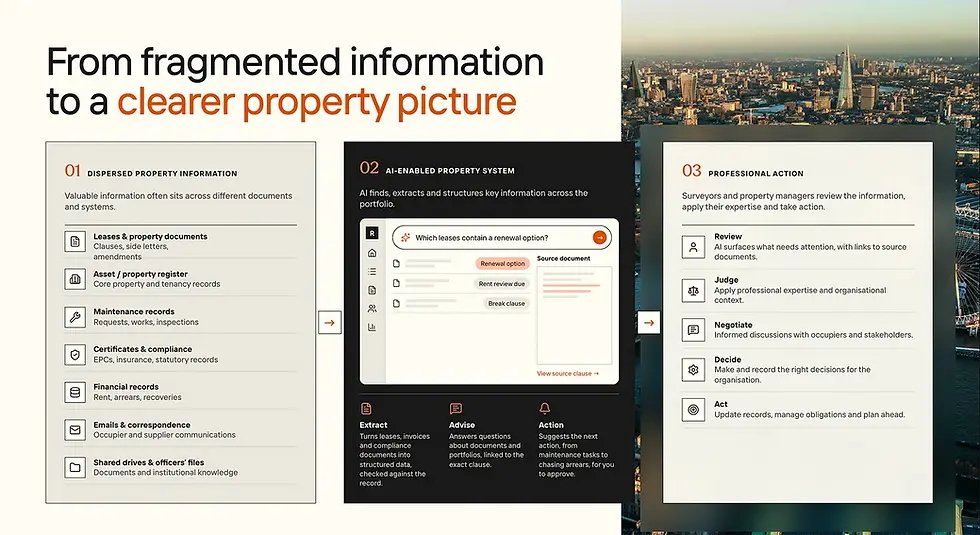Click the 'Extract' feature title
Image resolution: width=980 pixels, height=535 pixels.
[x=373, y=425]
